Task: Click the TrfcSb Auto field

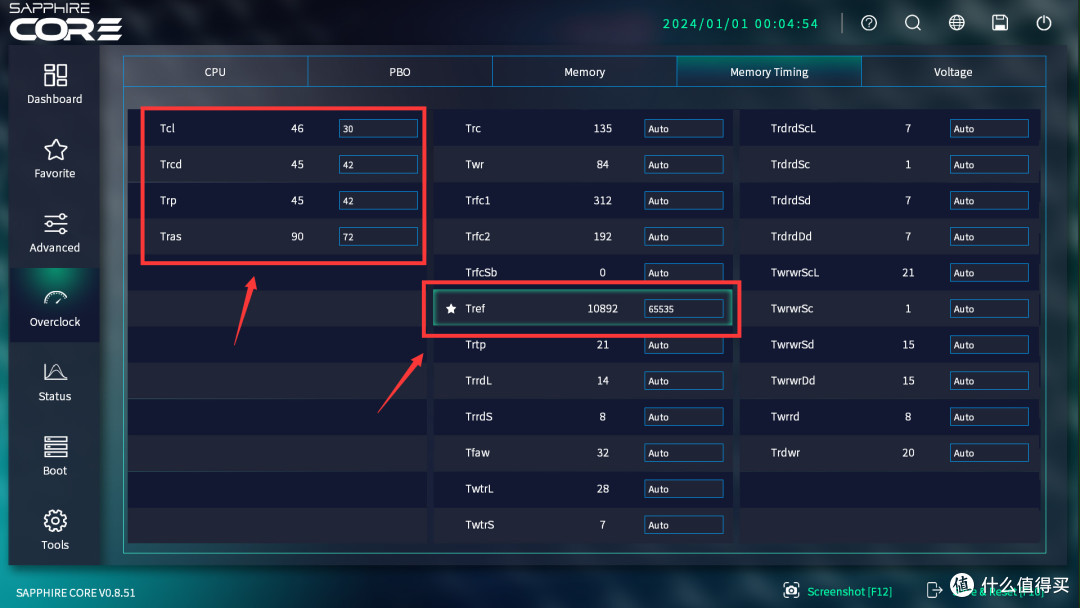Action: [684, 273]
